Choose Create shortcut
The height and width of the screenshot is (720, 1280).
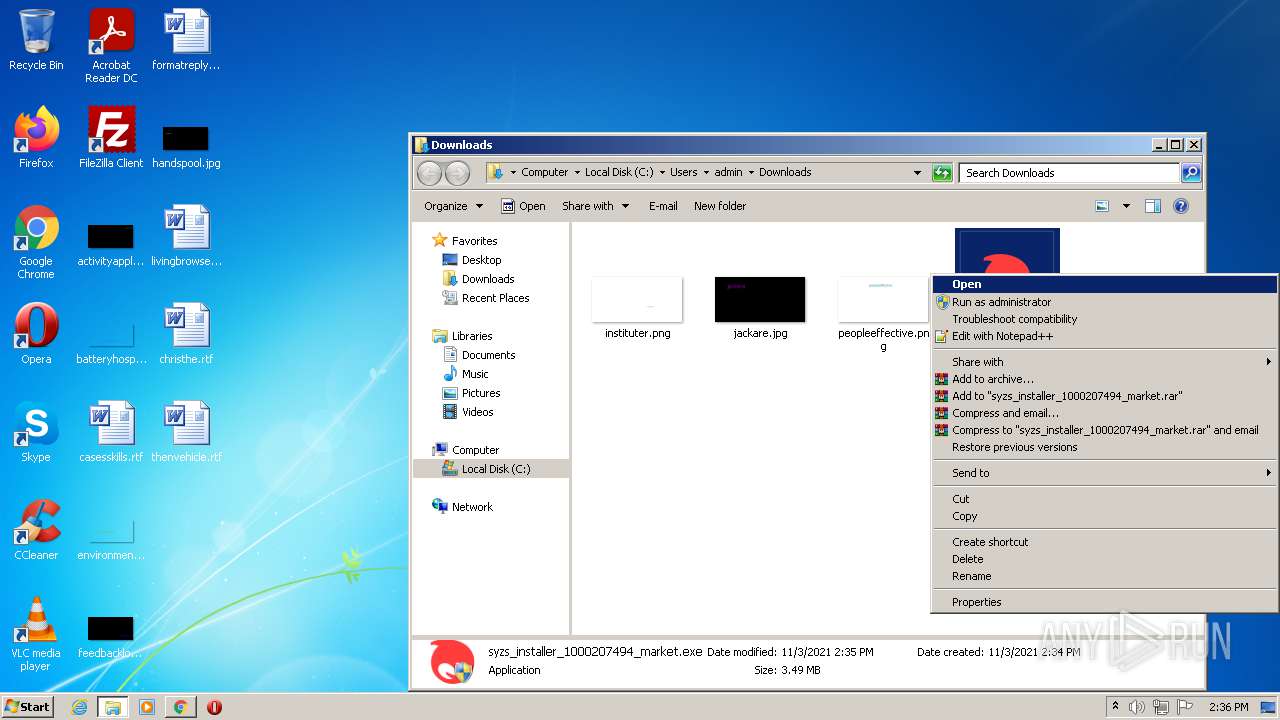tap(1105, 542)
